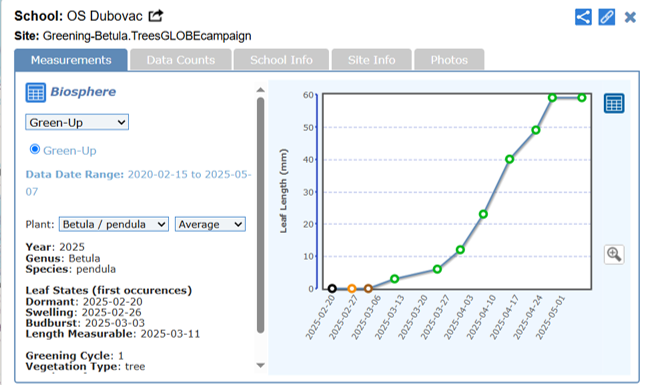Open the data table icon beside chart
646x385 pixels.
coord(614,103)
